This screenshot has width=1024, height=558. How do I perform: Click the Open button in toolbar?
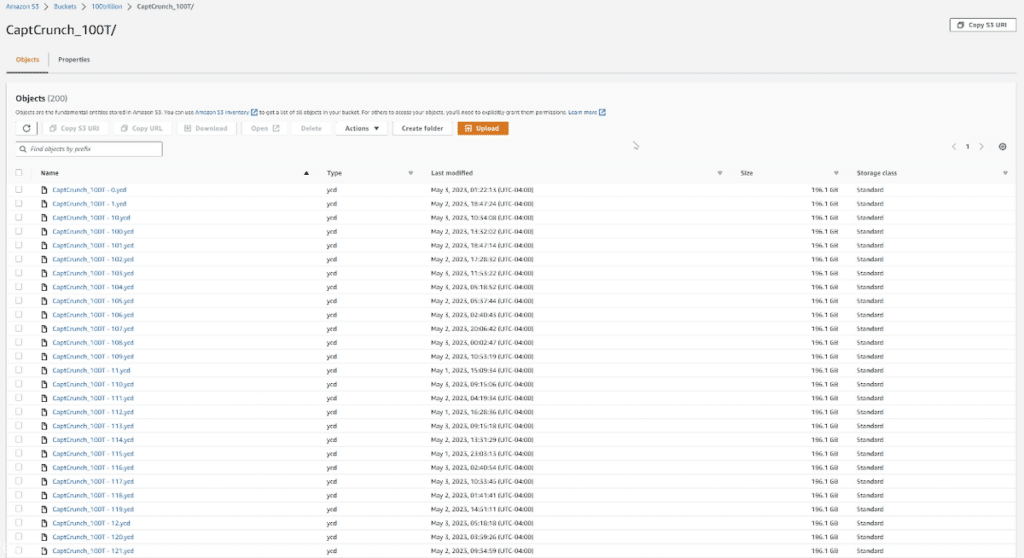point(264,128)
